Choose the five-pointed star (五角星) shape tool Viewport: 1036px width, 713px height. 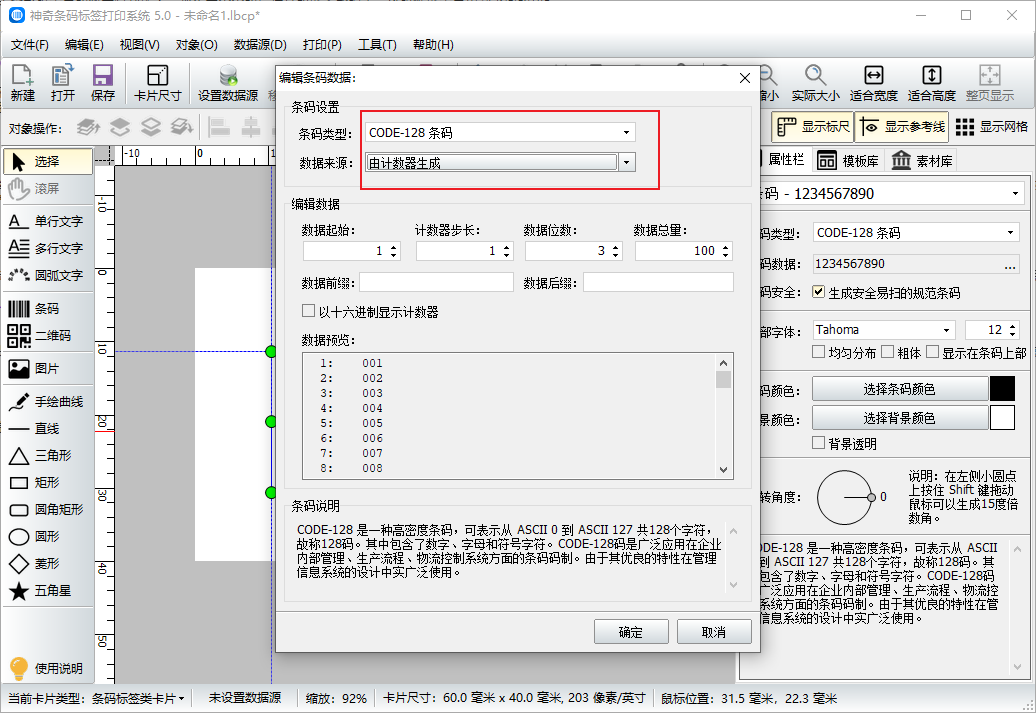pyautogui.click(x=45, y=591)
